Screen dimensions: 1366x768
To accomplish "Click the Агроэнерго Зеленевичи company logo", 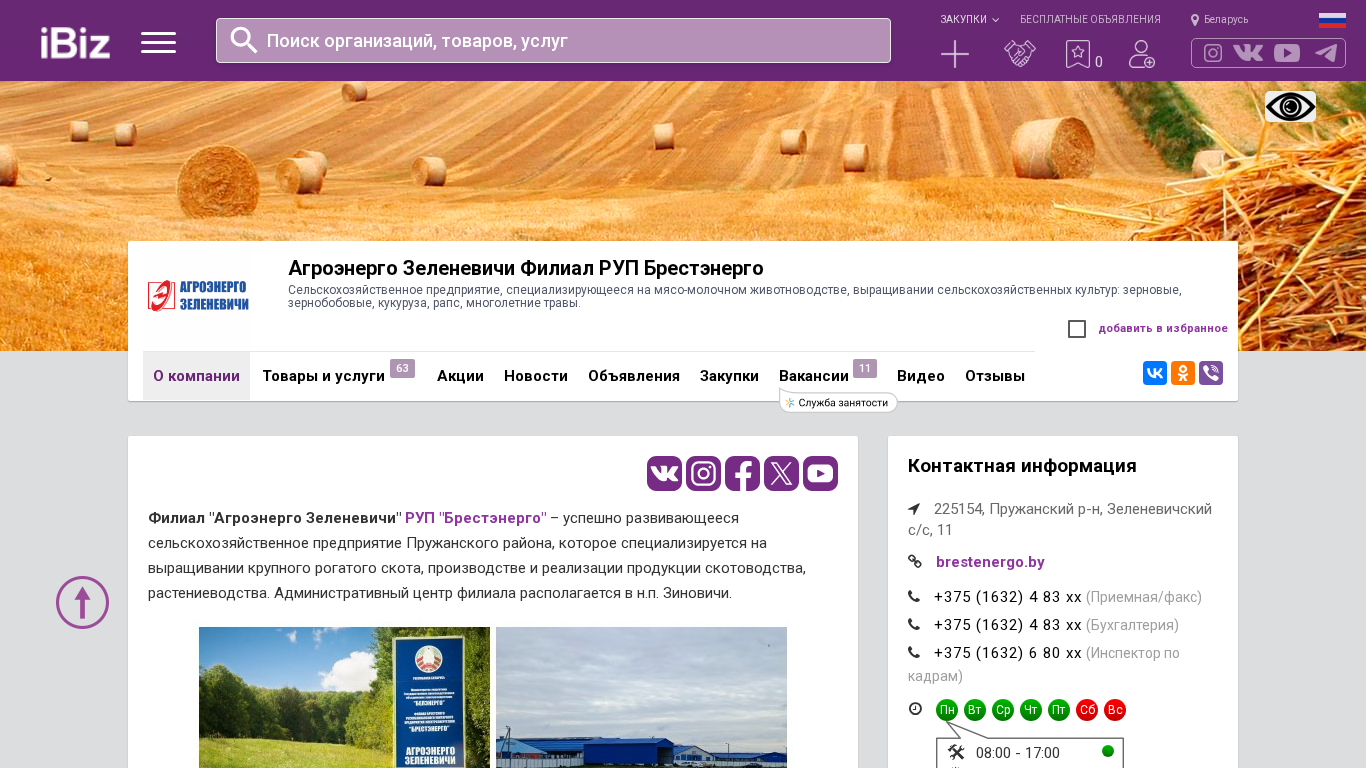I will pyautogui.click(x=198, y=296).
